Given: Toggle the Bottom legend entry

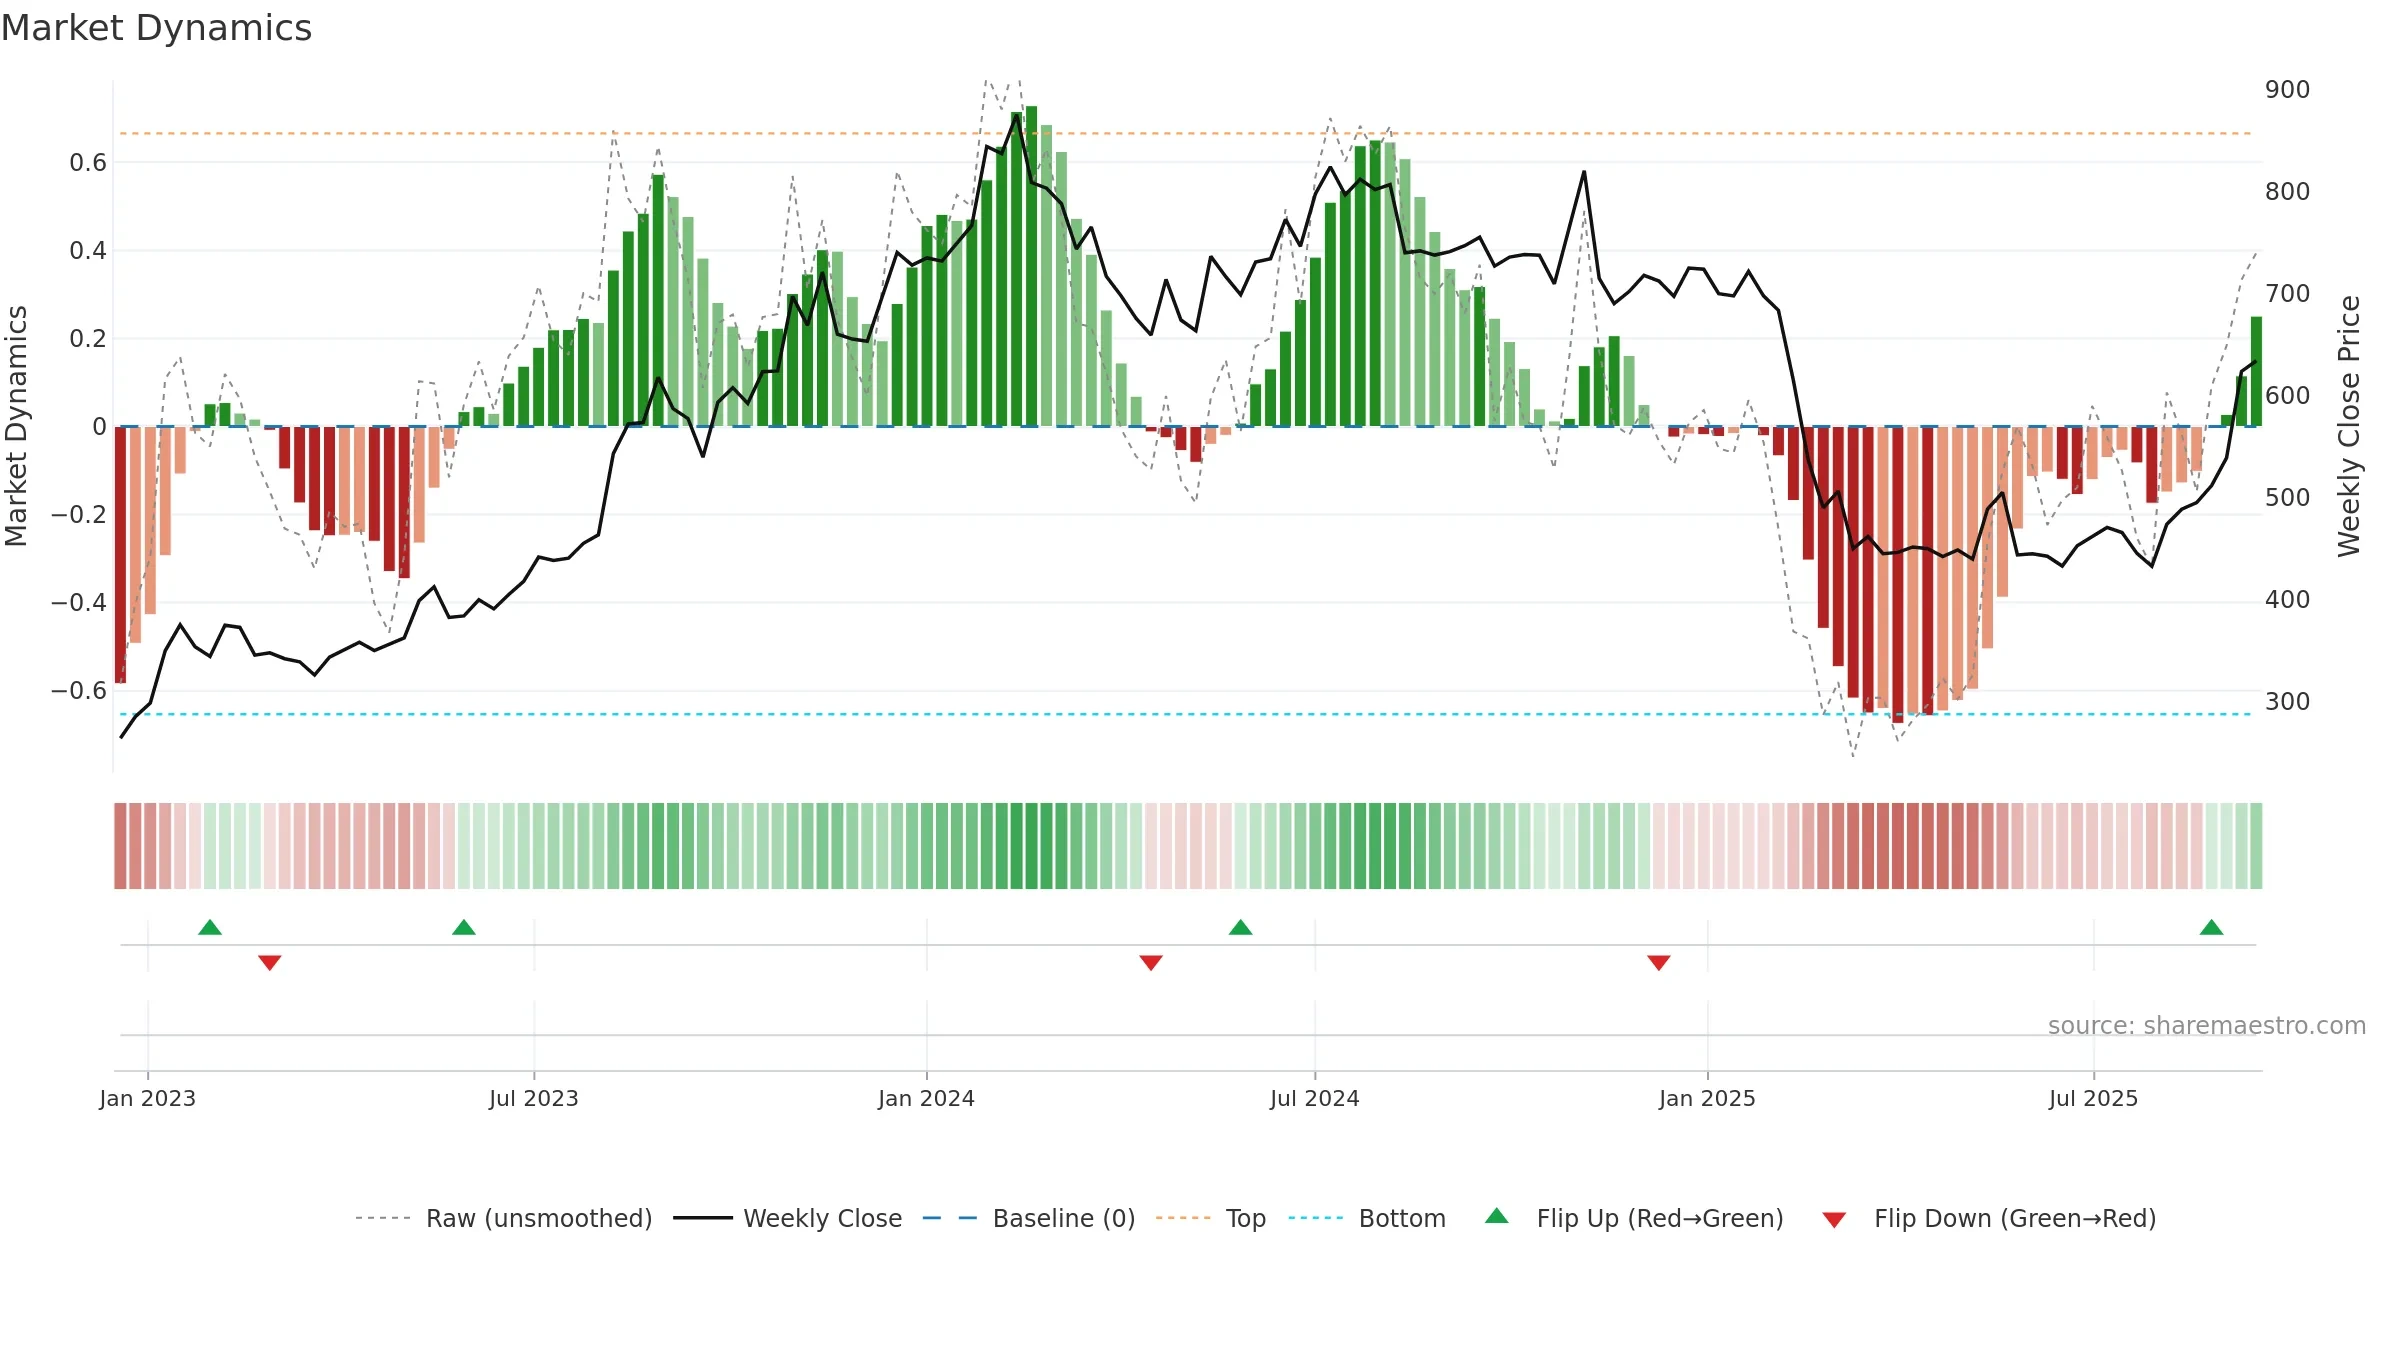Looking at the screenshot, I should 1367,1218.
